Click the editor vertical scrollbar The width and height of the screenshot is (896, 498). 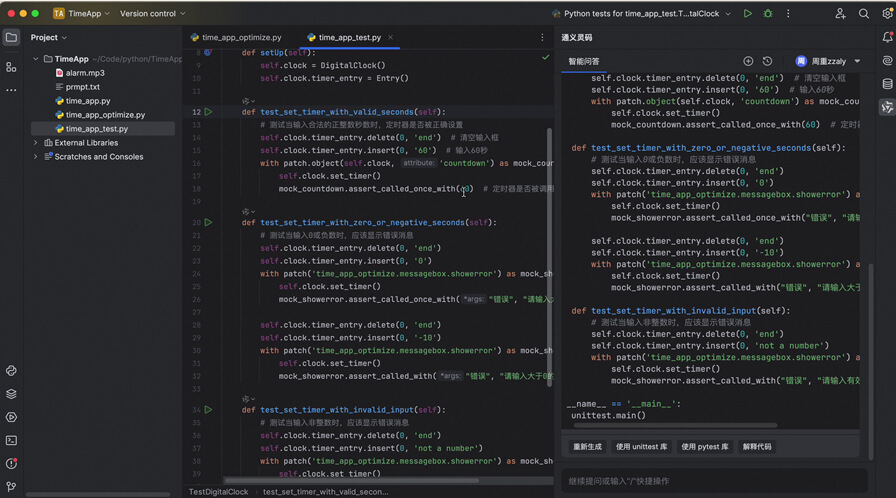(x=550, y=257)
